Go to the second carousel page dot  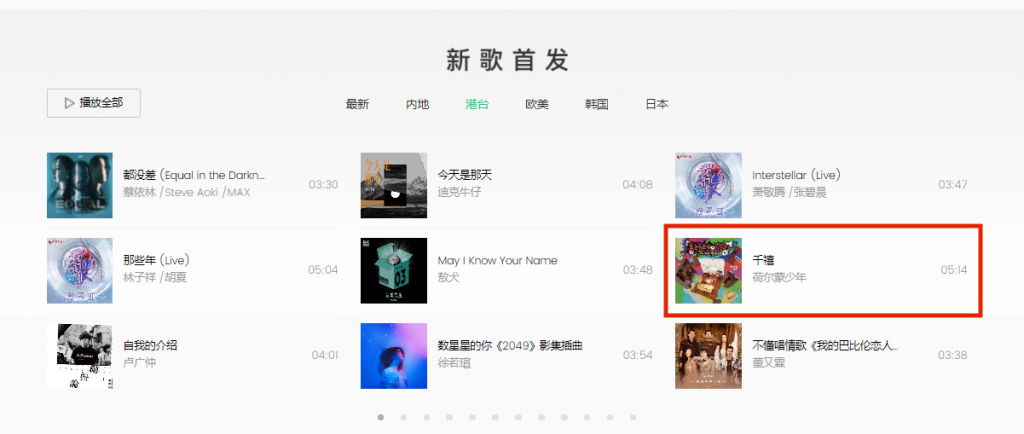pyautogui.click(x=404, y=417)
